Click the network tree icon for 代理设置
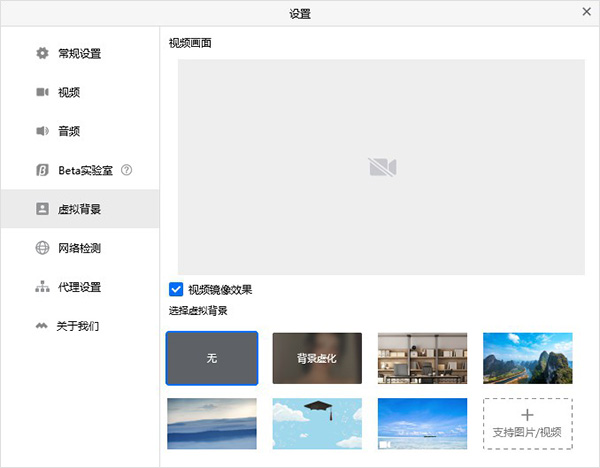Viewport: 600px width, 468px height. point(42,287)
